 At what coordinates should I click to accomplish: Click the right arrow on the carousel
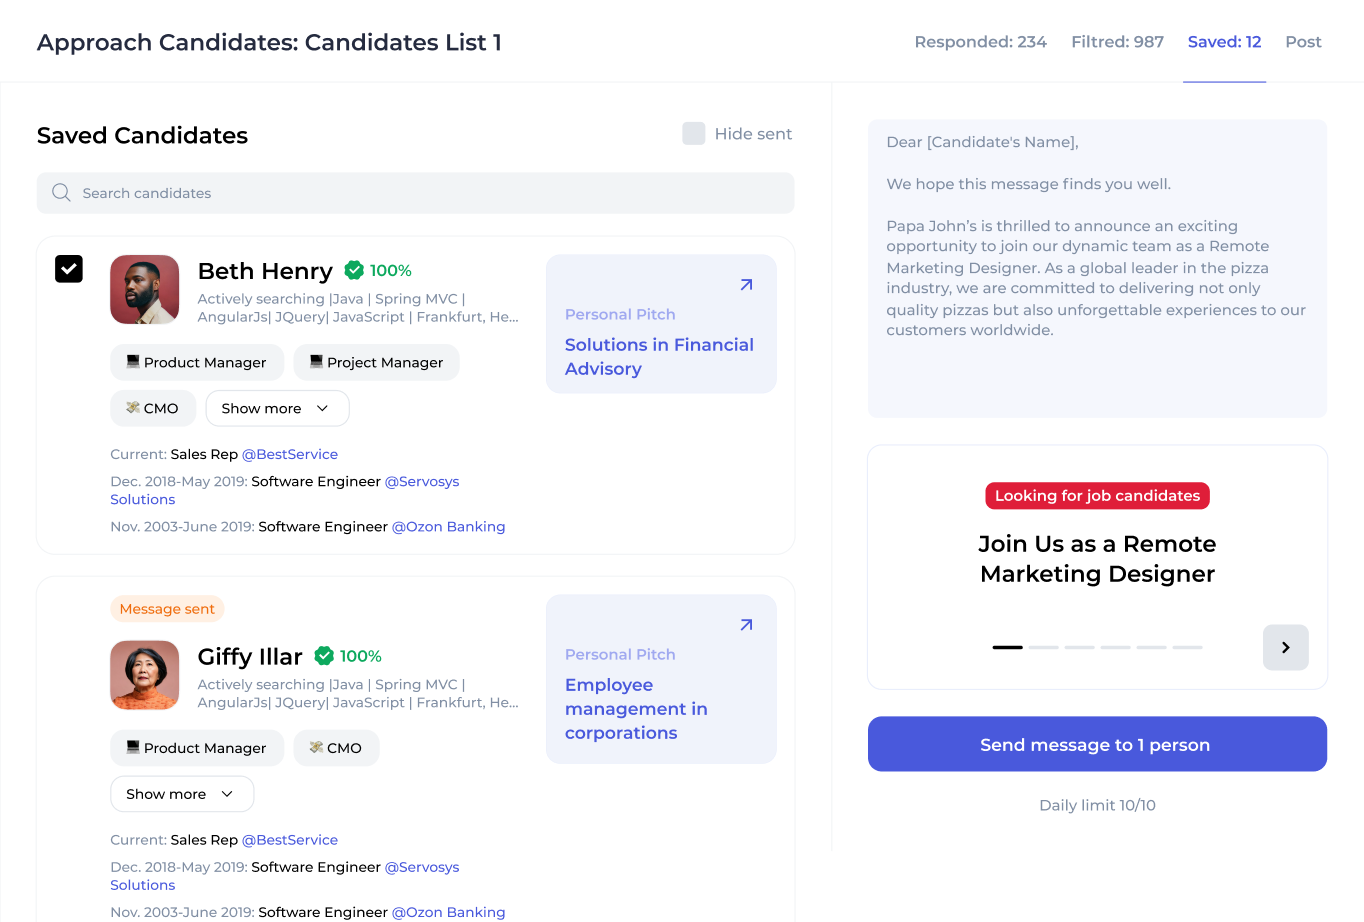click(1285, 647)
